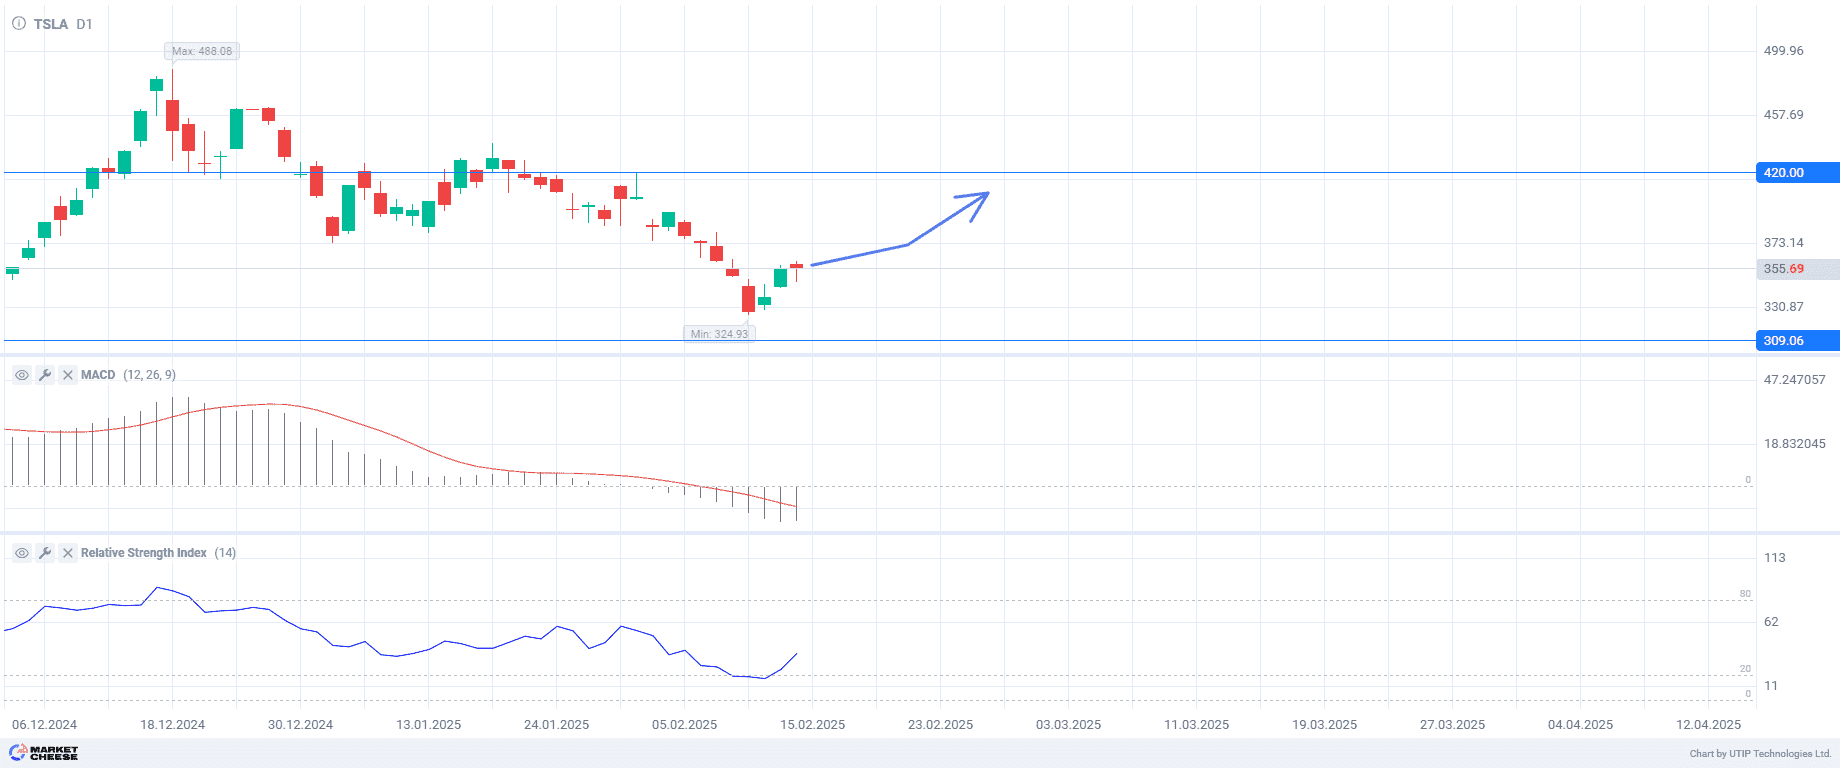Click the 330.87 price scale value
Viewport: 1840px width, 768px height.
(1784, 307)
